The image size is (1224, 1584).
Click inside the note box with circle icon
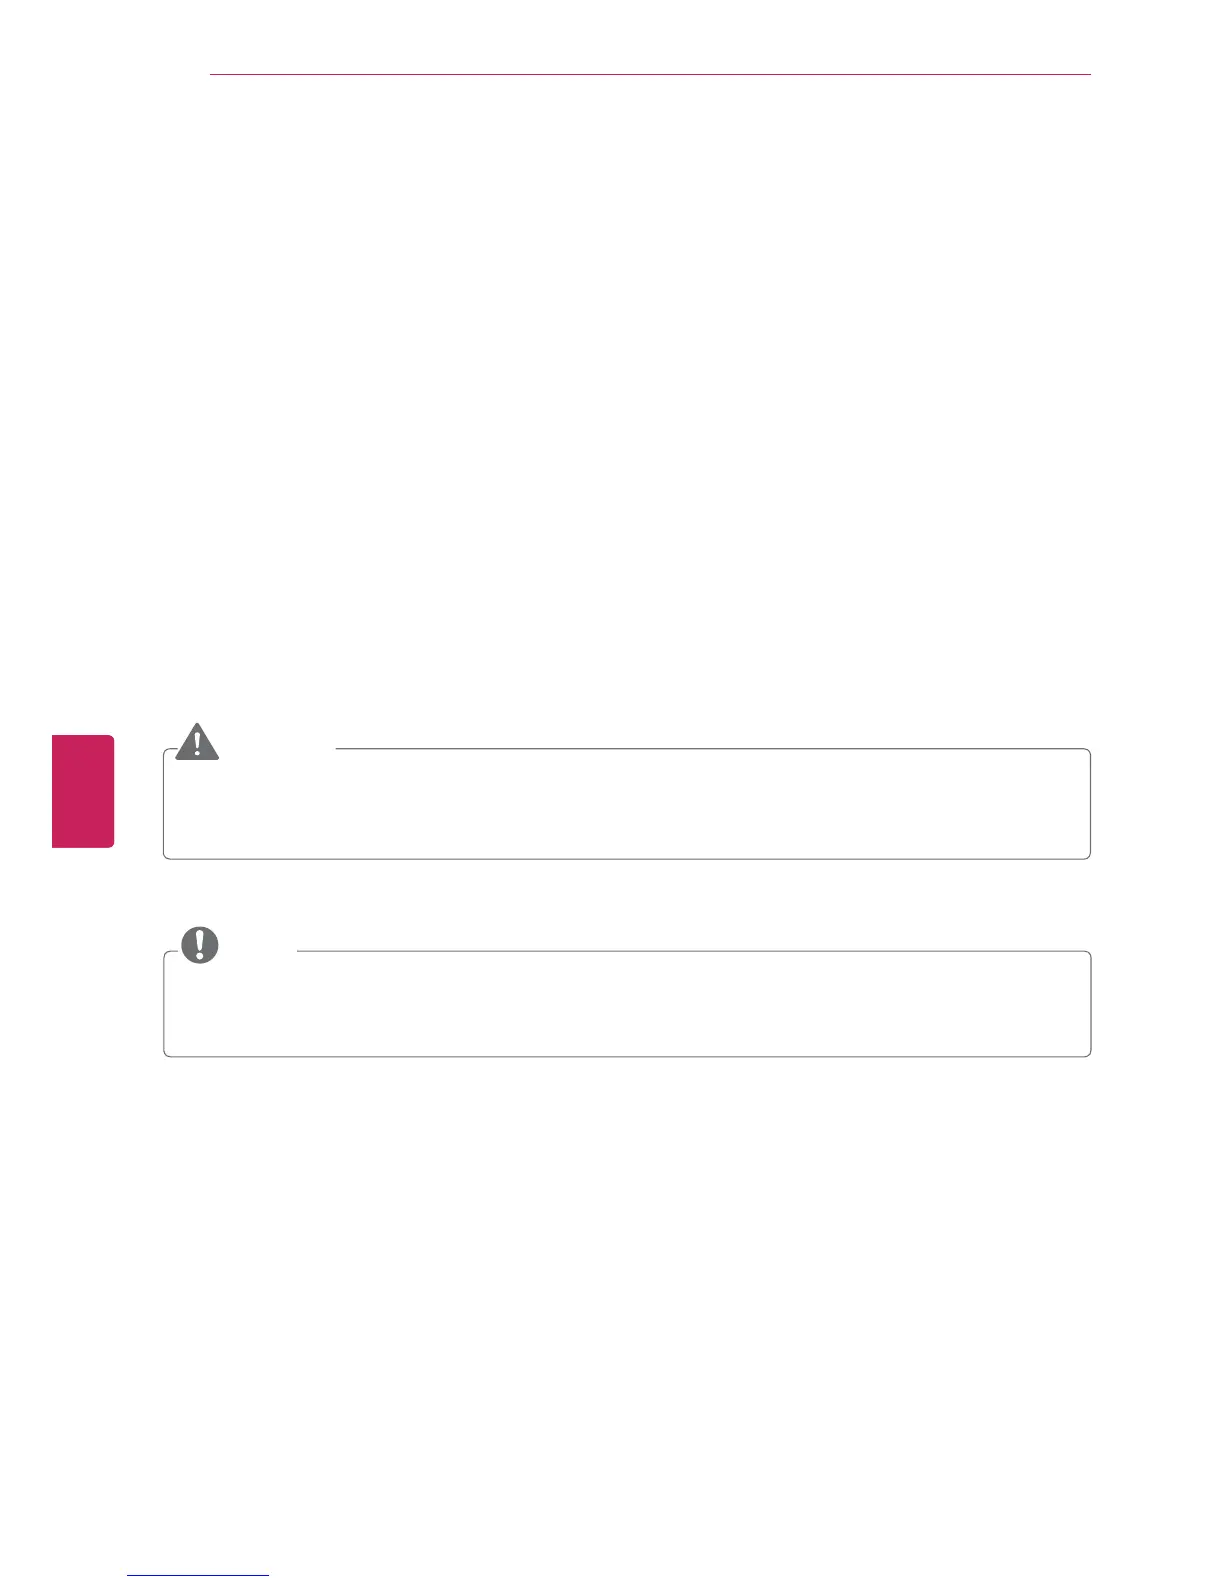click(x=626, y=1005)
